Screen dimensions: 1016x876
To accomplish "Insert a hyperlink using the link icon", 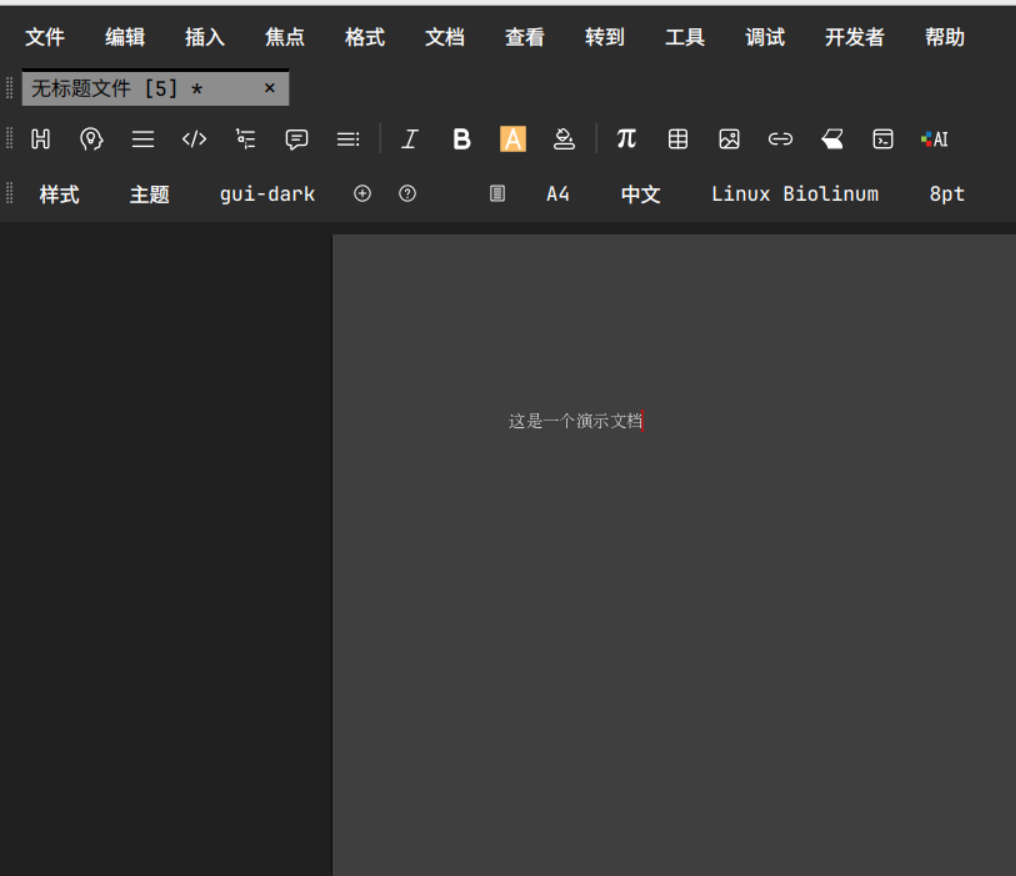I will coord(780,139).
